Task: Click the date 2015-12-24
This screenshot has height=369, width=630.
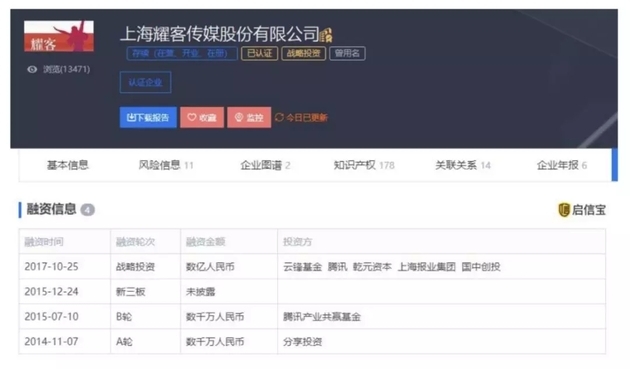Action: pyautogui.click(x=51, y=292)
